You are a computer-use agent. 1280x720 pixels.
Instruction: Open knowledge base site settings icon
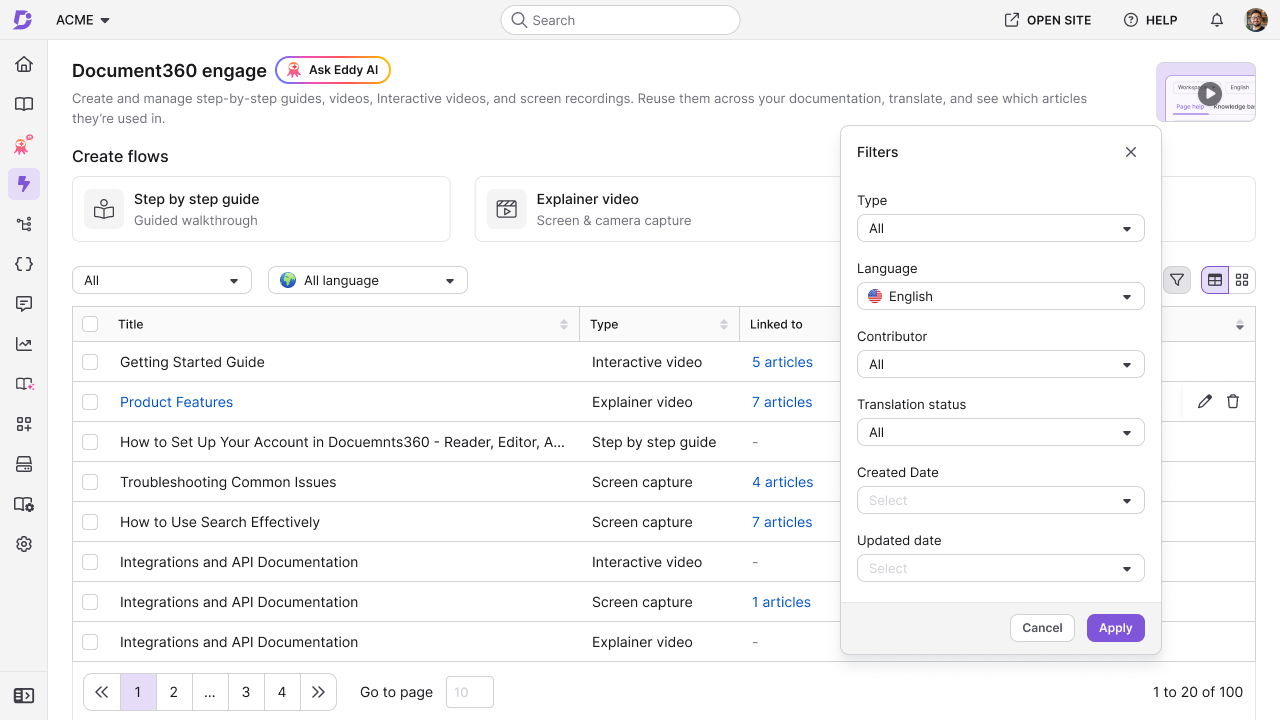(x=24, y=504)
